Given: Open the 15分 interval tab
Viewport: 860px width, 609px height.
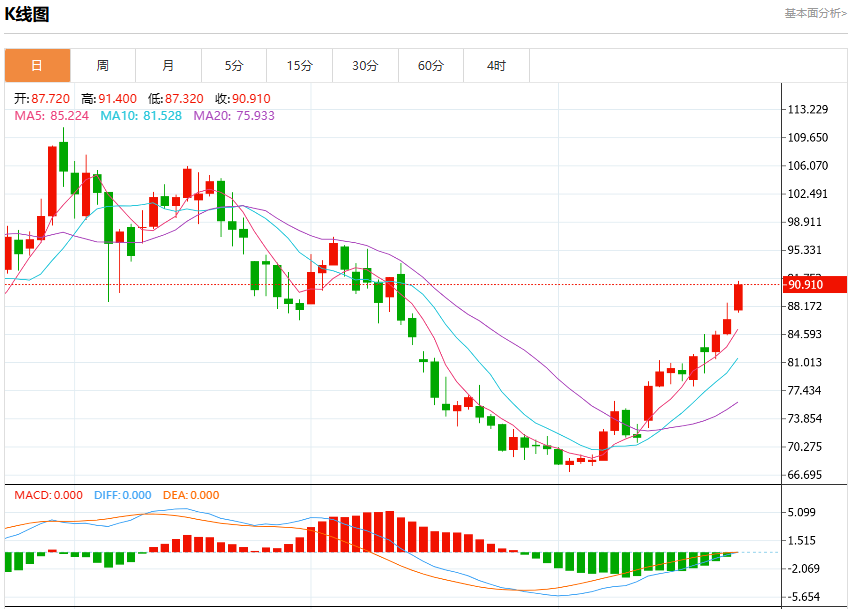Looking at the screenshot, I should [x=299, y=65].
